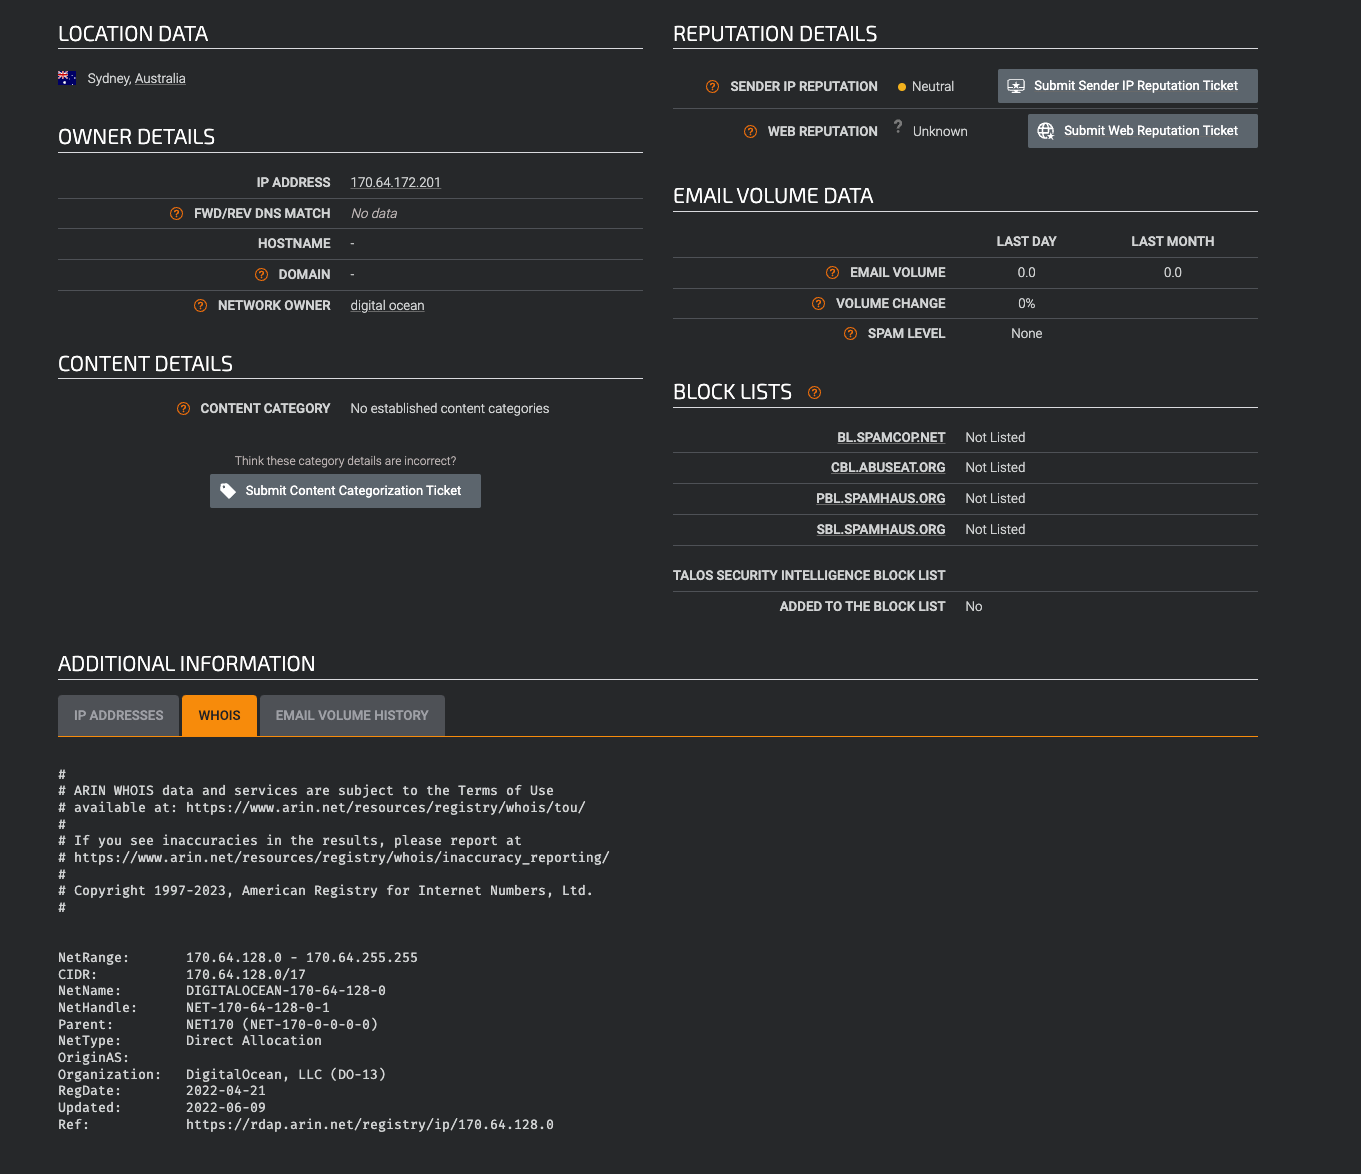Open the SBL.SPAMHAUS.ORG block list link

(x=881, y=529)
